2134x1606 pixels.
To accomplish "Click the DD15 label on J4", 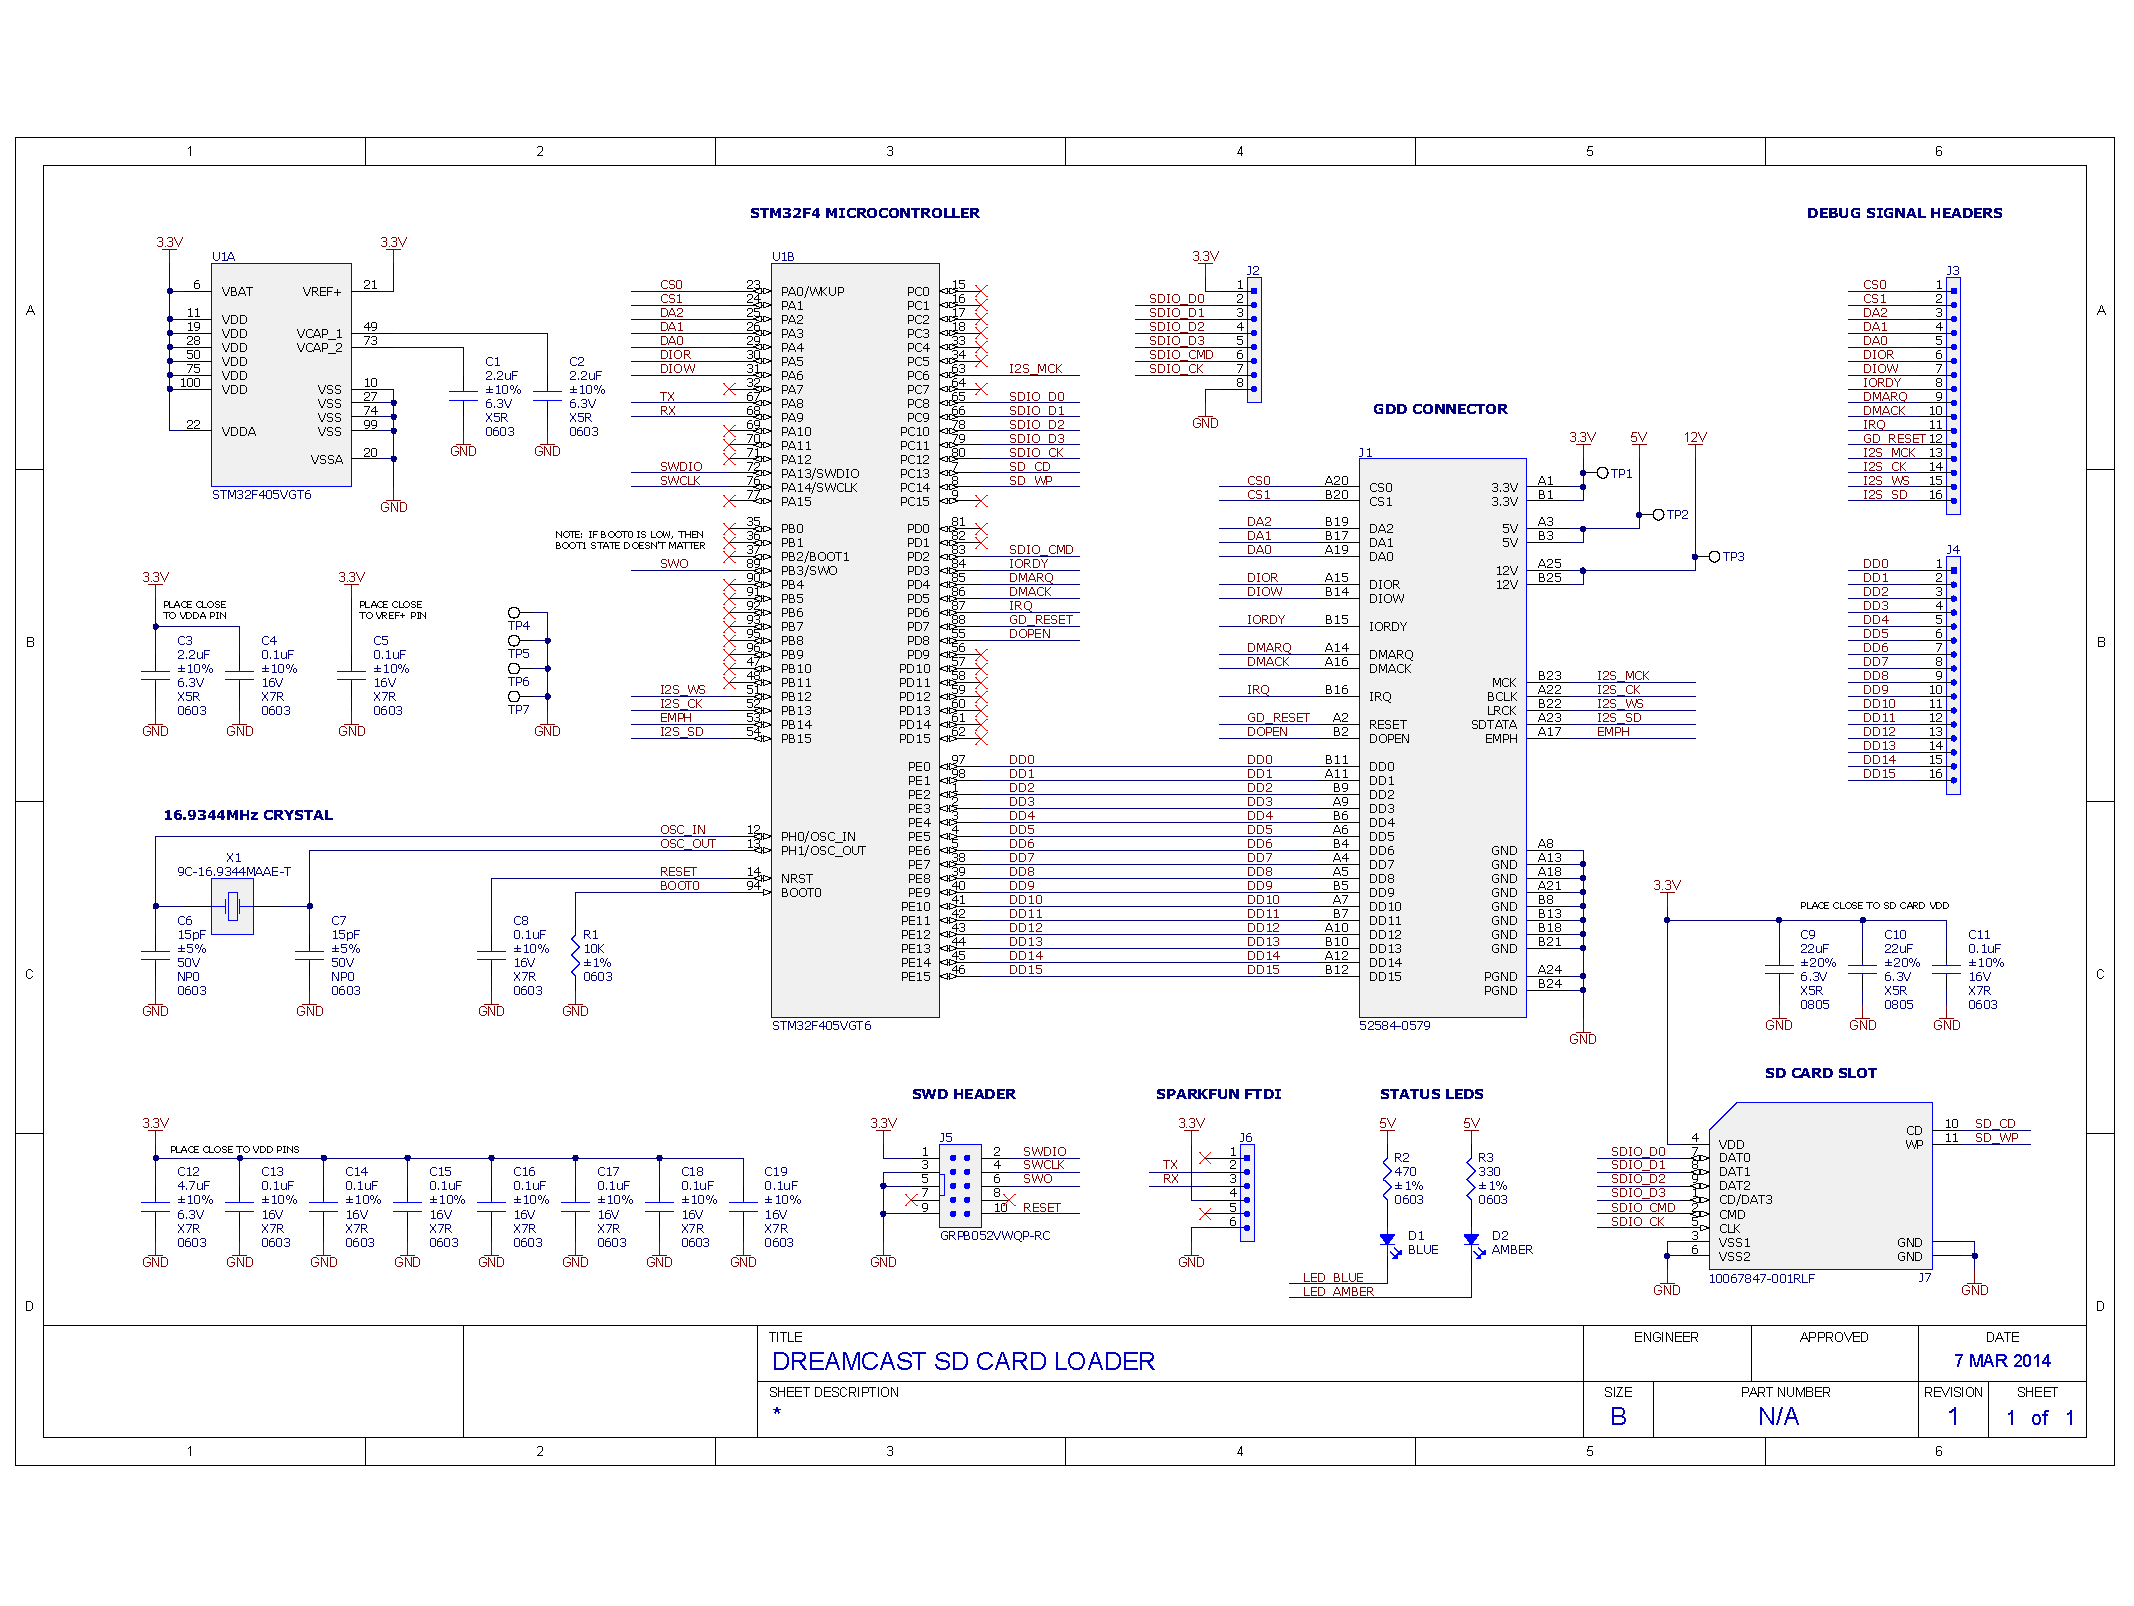I will coord(1879,774).
